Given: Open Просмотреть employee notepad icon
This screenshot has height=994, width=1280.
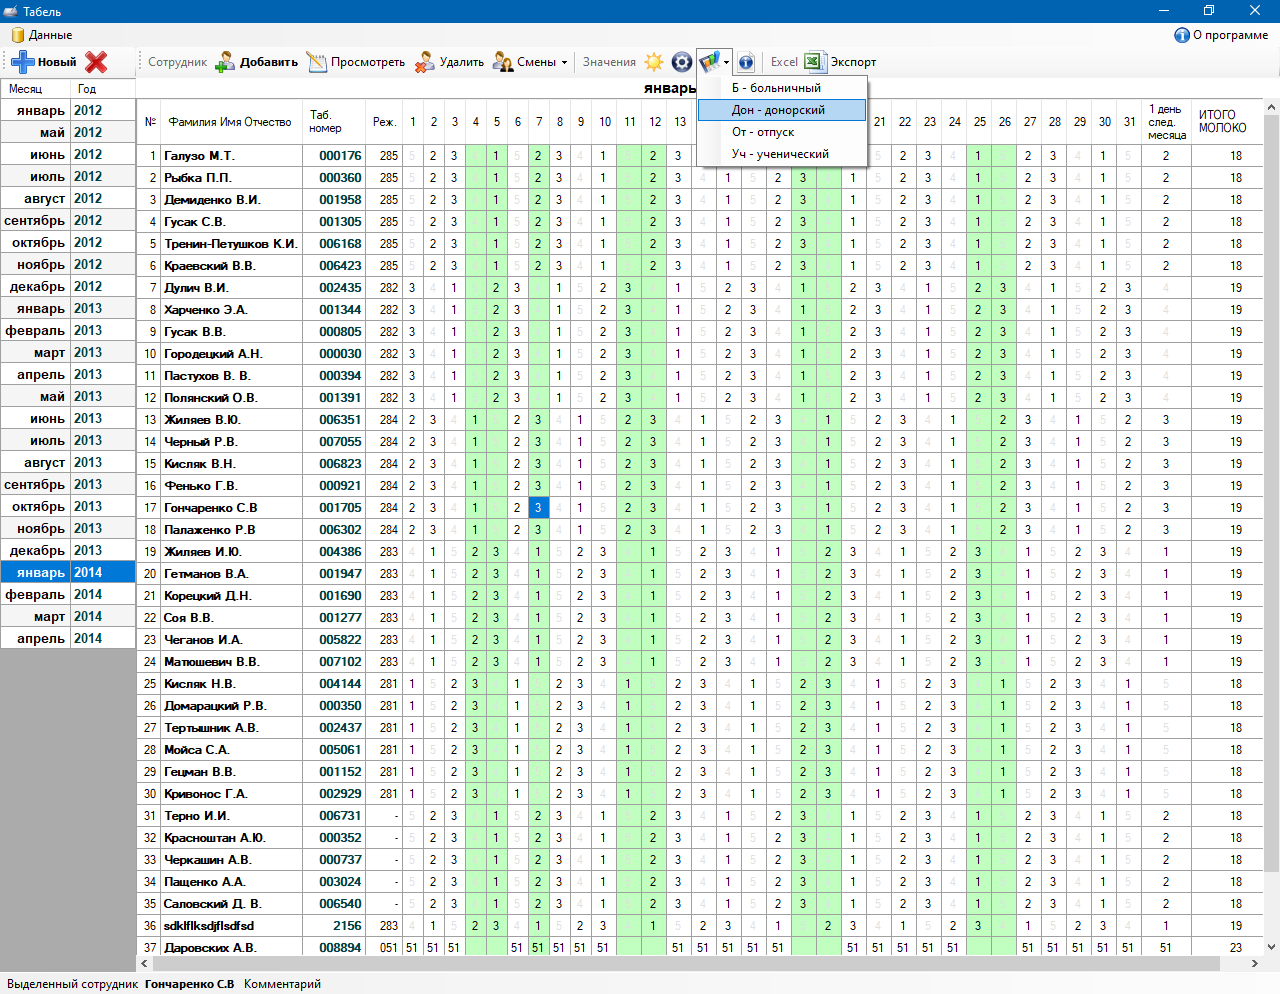Looking at the screenshot, I should click(317, 62).
